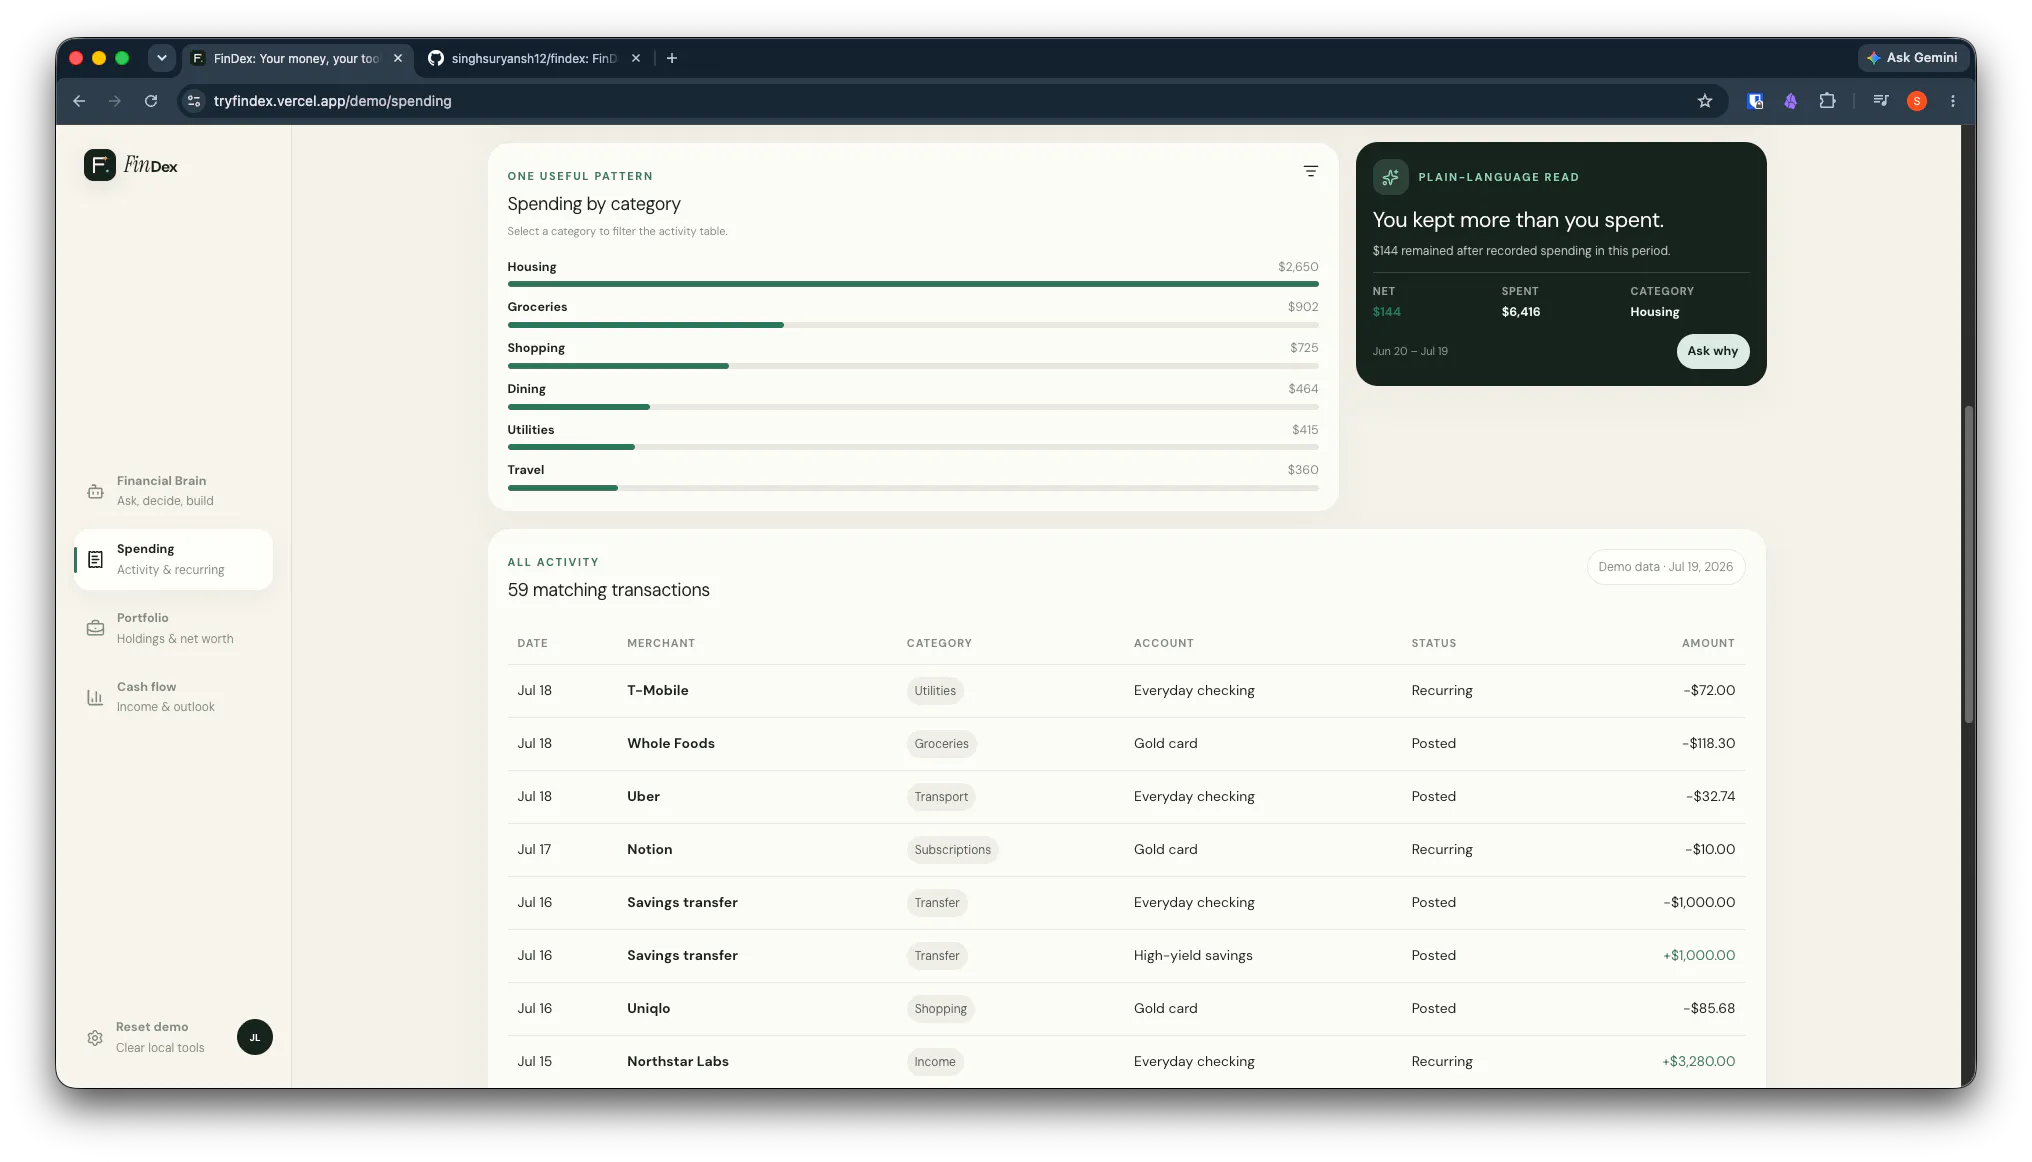Click the Groceries pill in Whole Foods row
The image size is (2032, 1162).
[x=941, y=744]
